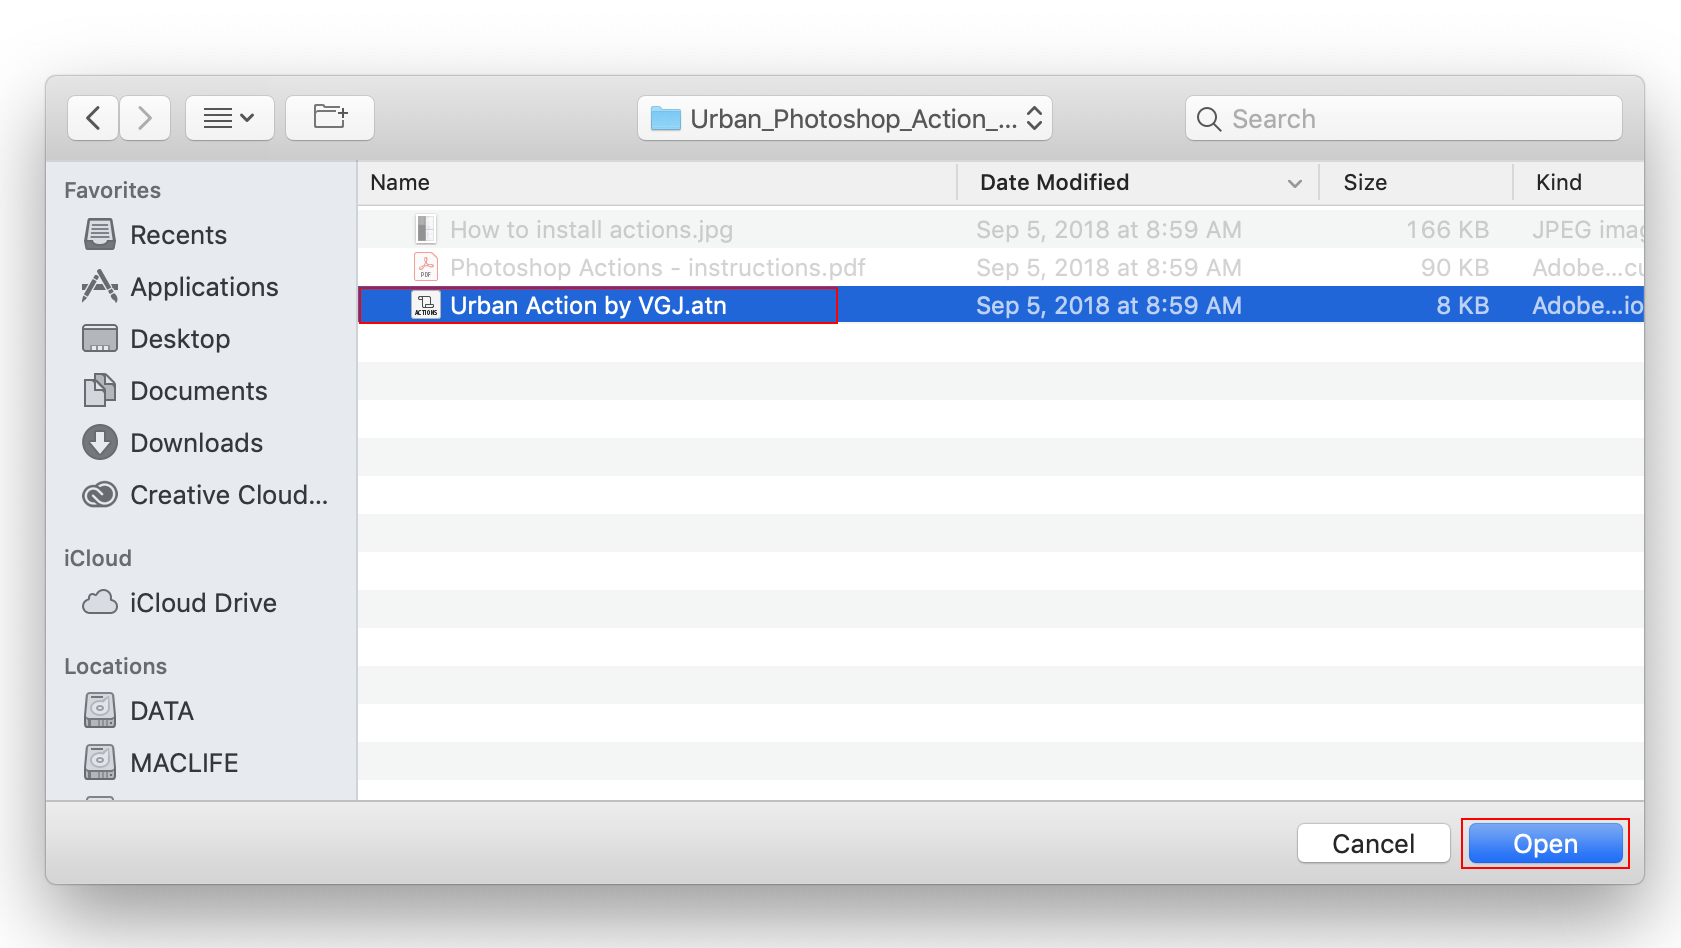Viewport: 1681px width, 948px height.
Task: Select the Urban Action by VGJ.atn file
Action: pyautogui.click(x=589, y=305)
